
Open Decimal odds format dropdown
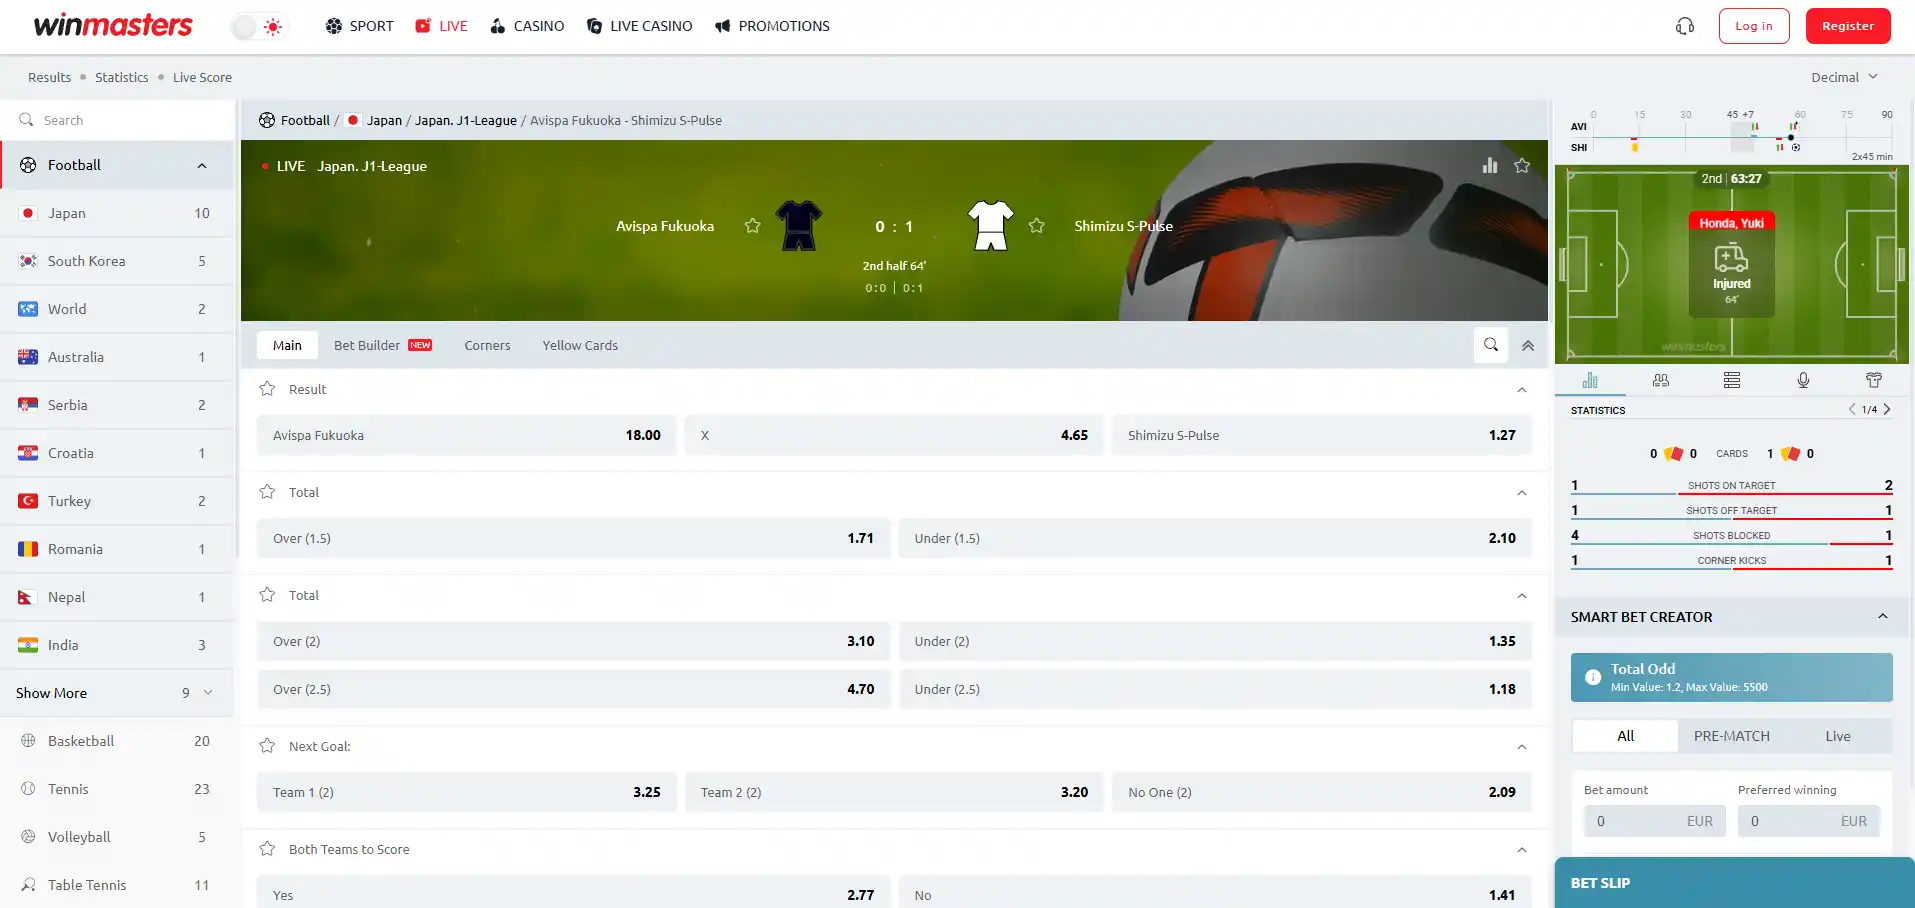pyautogui.click(x=1845, y=77)
